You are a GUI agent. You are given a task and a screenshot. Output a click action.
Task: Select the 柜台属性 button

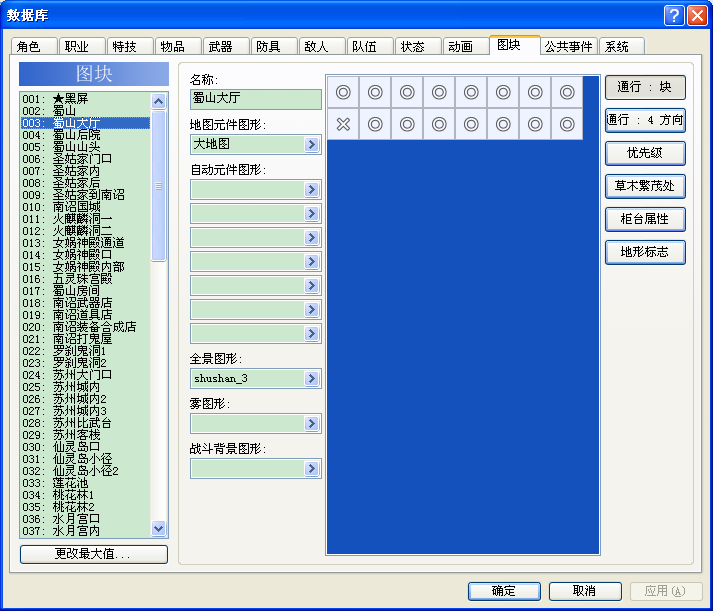645,219
